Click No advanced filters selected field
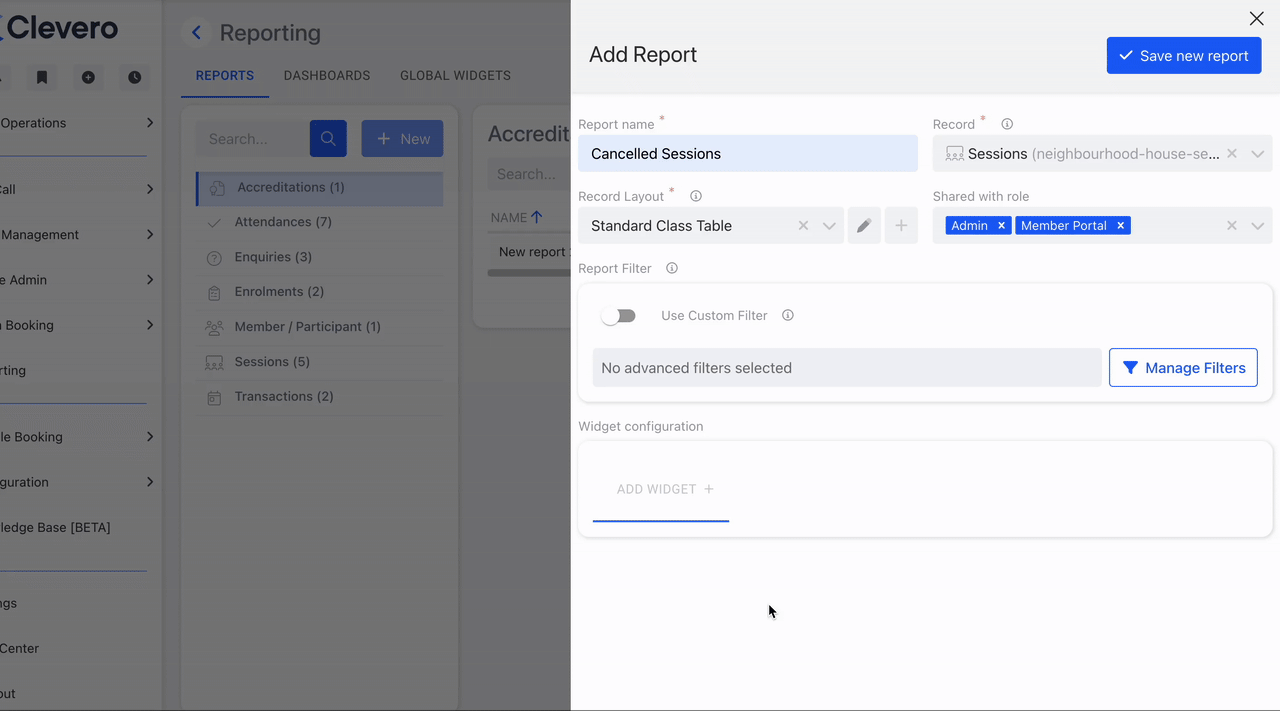 pos(847,368)
